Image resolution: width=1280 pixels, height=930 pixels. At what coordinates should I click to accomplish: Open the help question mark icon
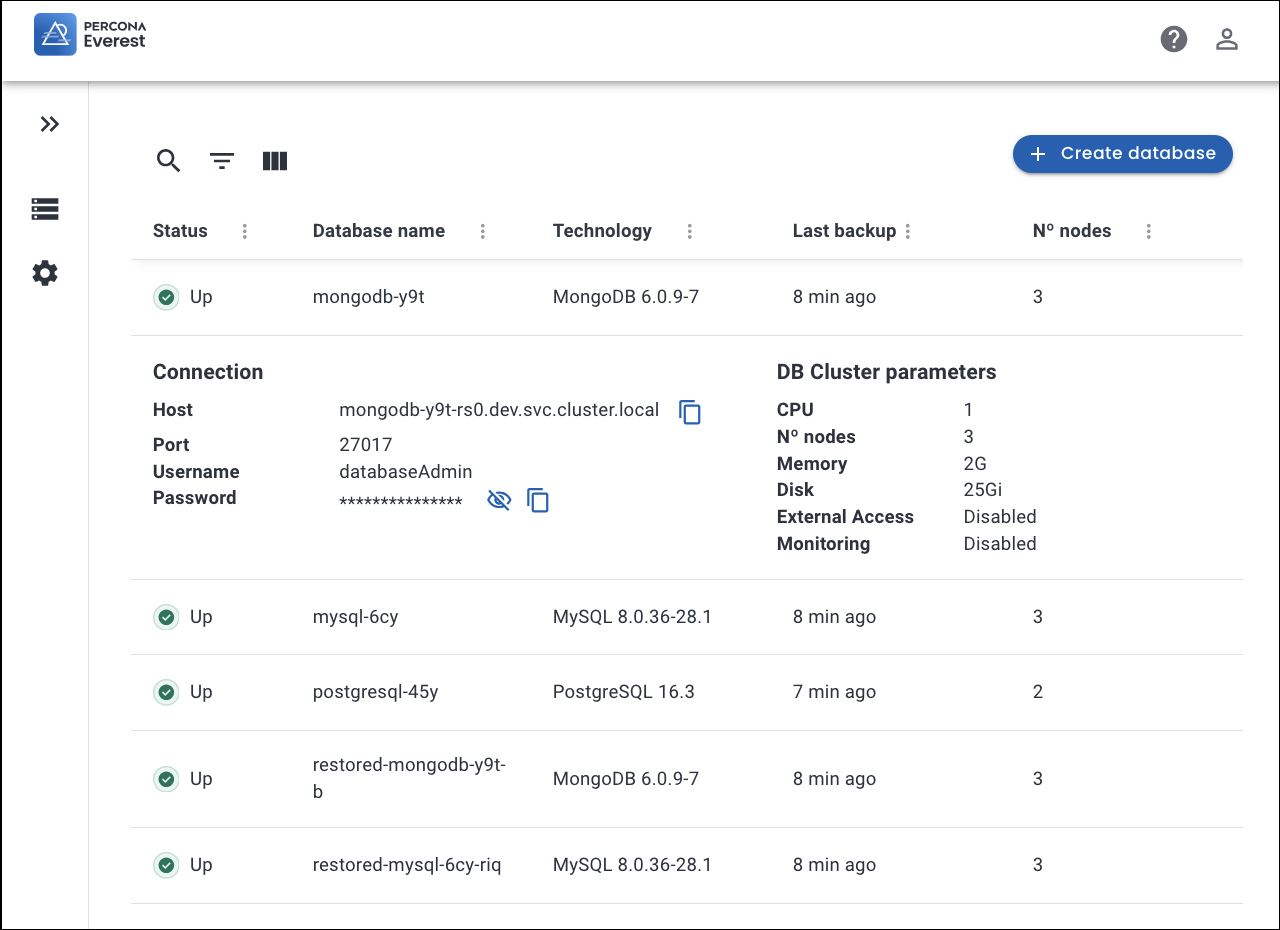(x=1173, y=39)
